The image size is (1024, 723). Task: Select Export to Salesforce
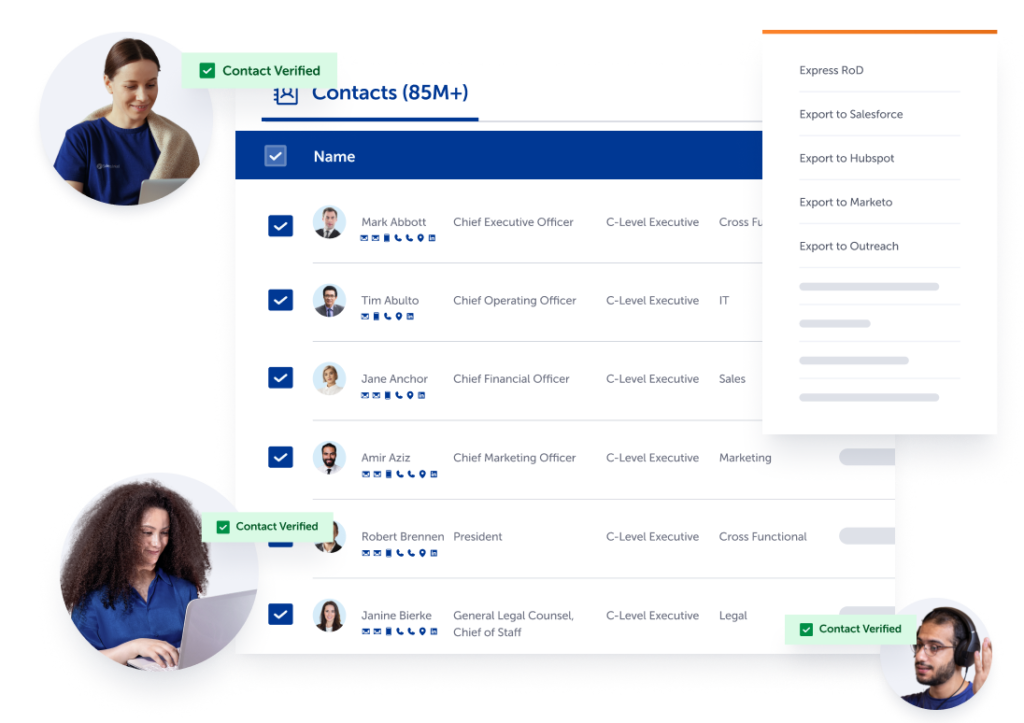tap(852, 114)
